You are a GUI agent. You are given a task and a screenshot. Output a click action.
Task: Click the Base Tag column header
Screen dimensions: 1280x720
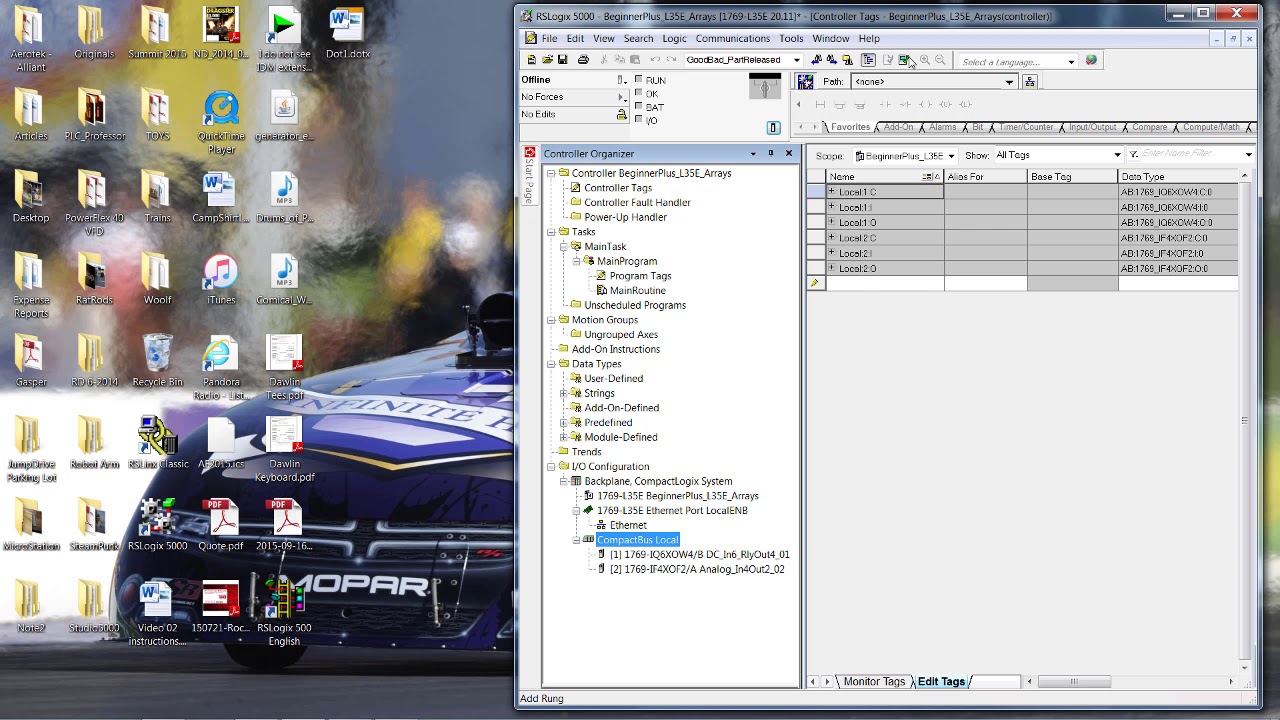click(1073, 177)
